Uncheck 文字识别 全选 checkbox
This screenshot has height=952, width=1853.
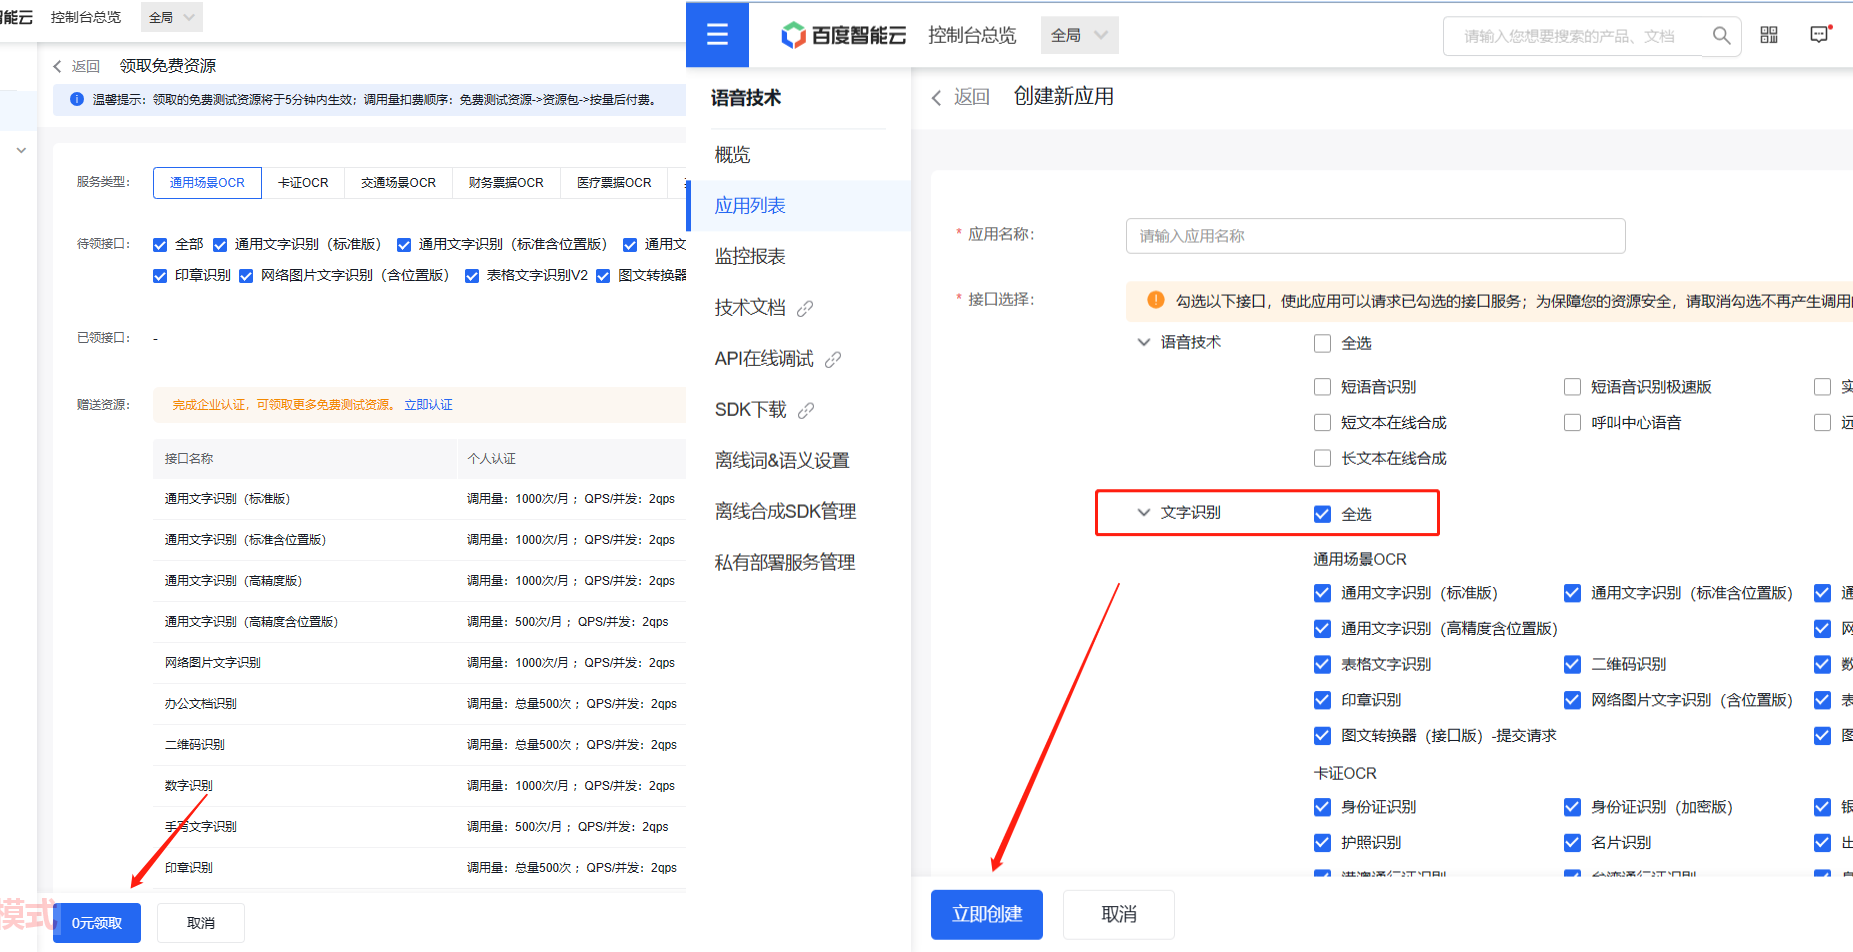click(x=1322, y=514)
